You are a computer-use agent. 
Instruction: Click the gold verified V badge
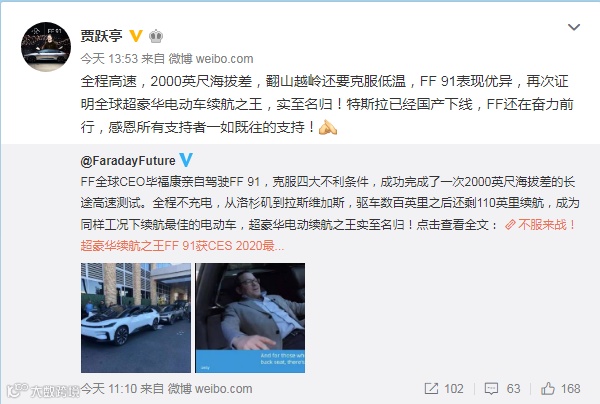(136, 36)
